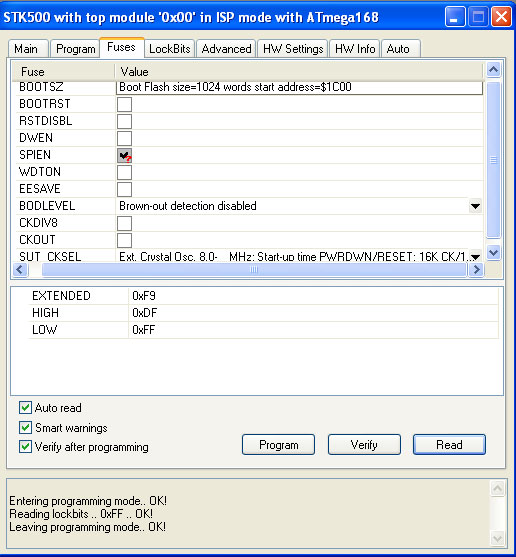The width and height of the screenshot is (516, 557).
Task: Toggle Smart warnings checkbox
Action: point(25,427)
